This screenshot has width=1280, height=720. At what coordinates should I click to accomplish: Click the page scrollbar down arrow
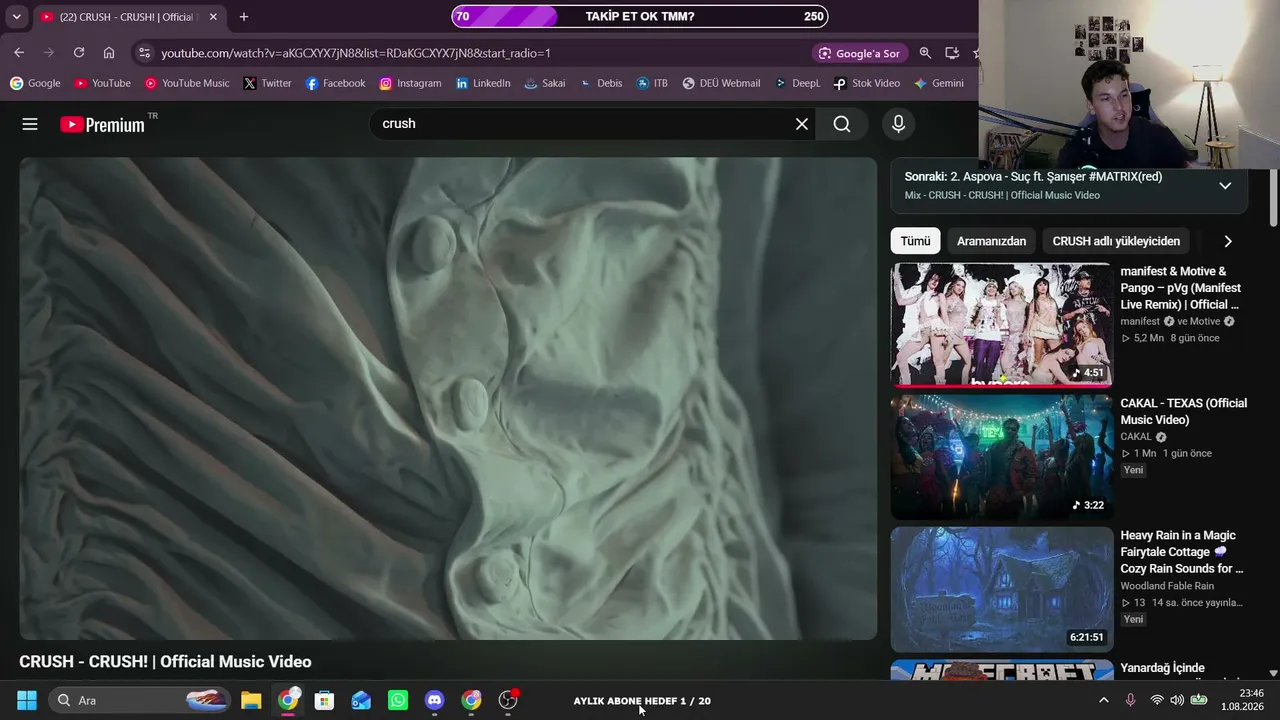(1273, 674)
